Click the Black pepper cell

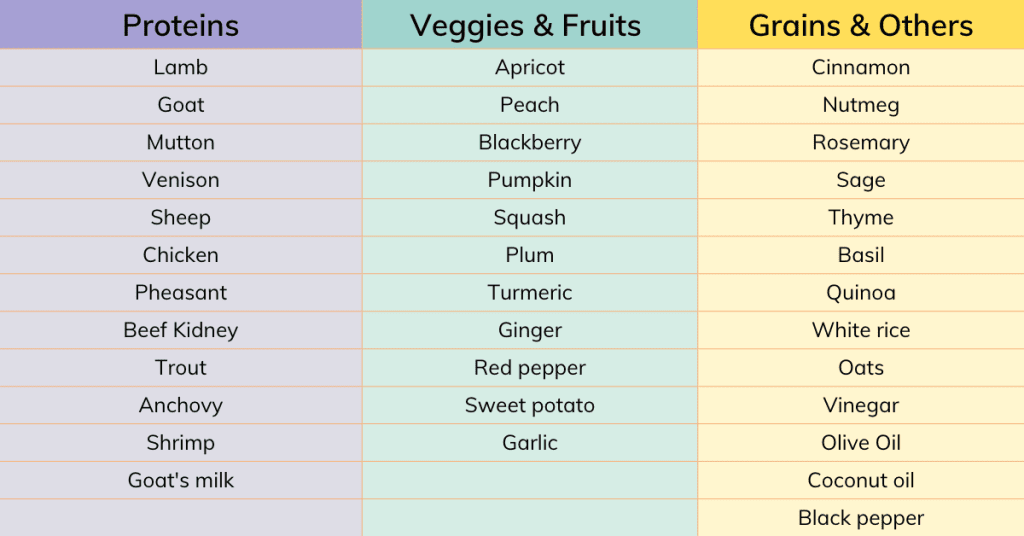pyautogui.click(x=861, y=518)
